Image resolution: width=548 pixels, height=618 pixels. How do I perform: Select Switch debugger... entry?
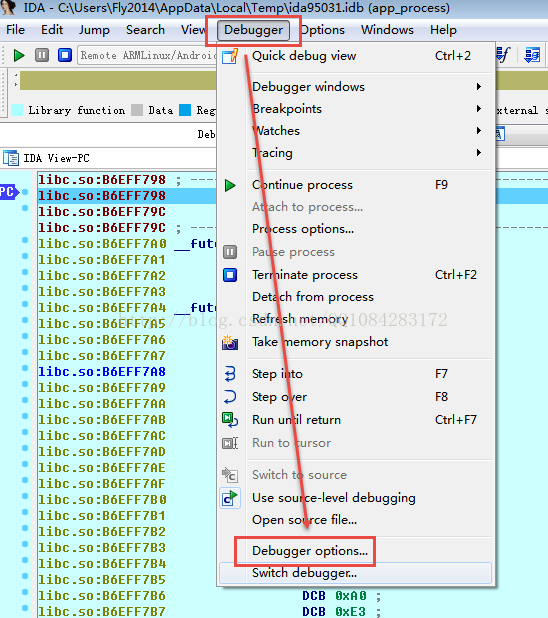(x=304, y=573)
